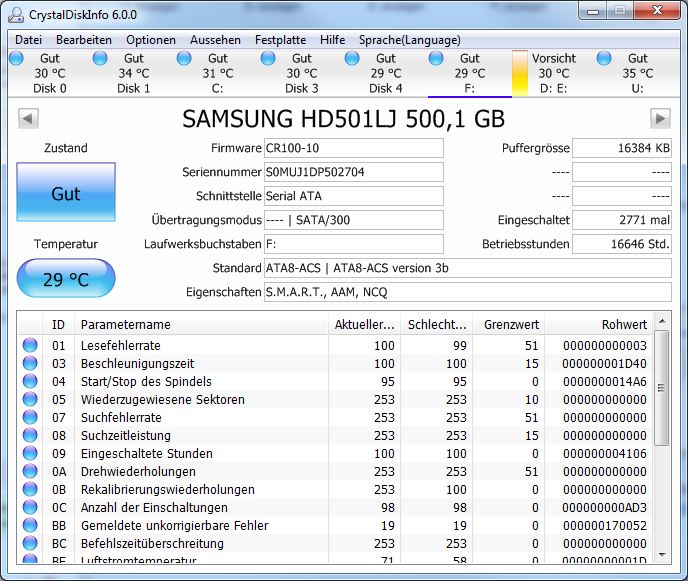The height and width of the screenshot is (581, 688).
Task: Click status dot for Befehlszeitüberschreitung row
Action: pos(30,543)
